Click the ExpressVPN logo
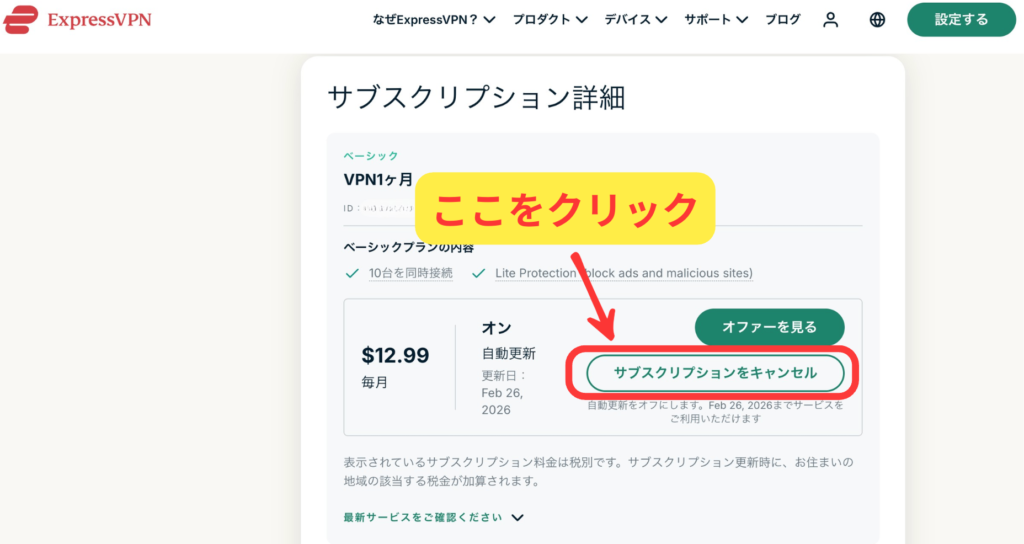 tap(77, 19)
